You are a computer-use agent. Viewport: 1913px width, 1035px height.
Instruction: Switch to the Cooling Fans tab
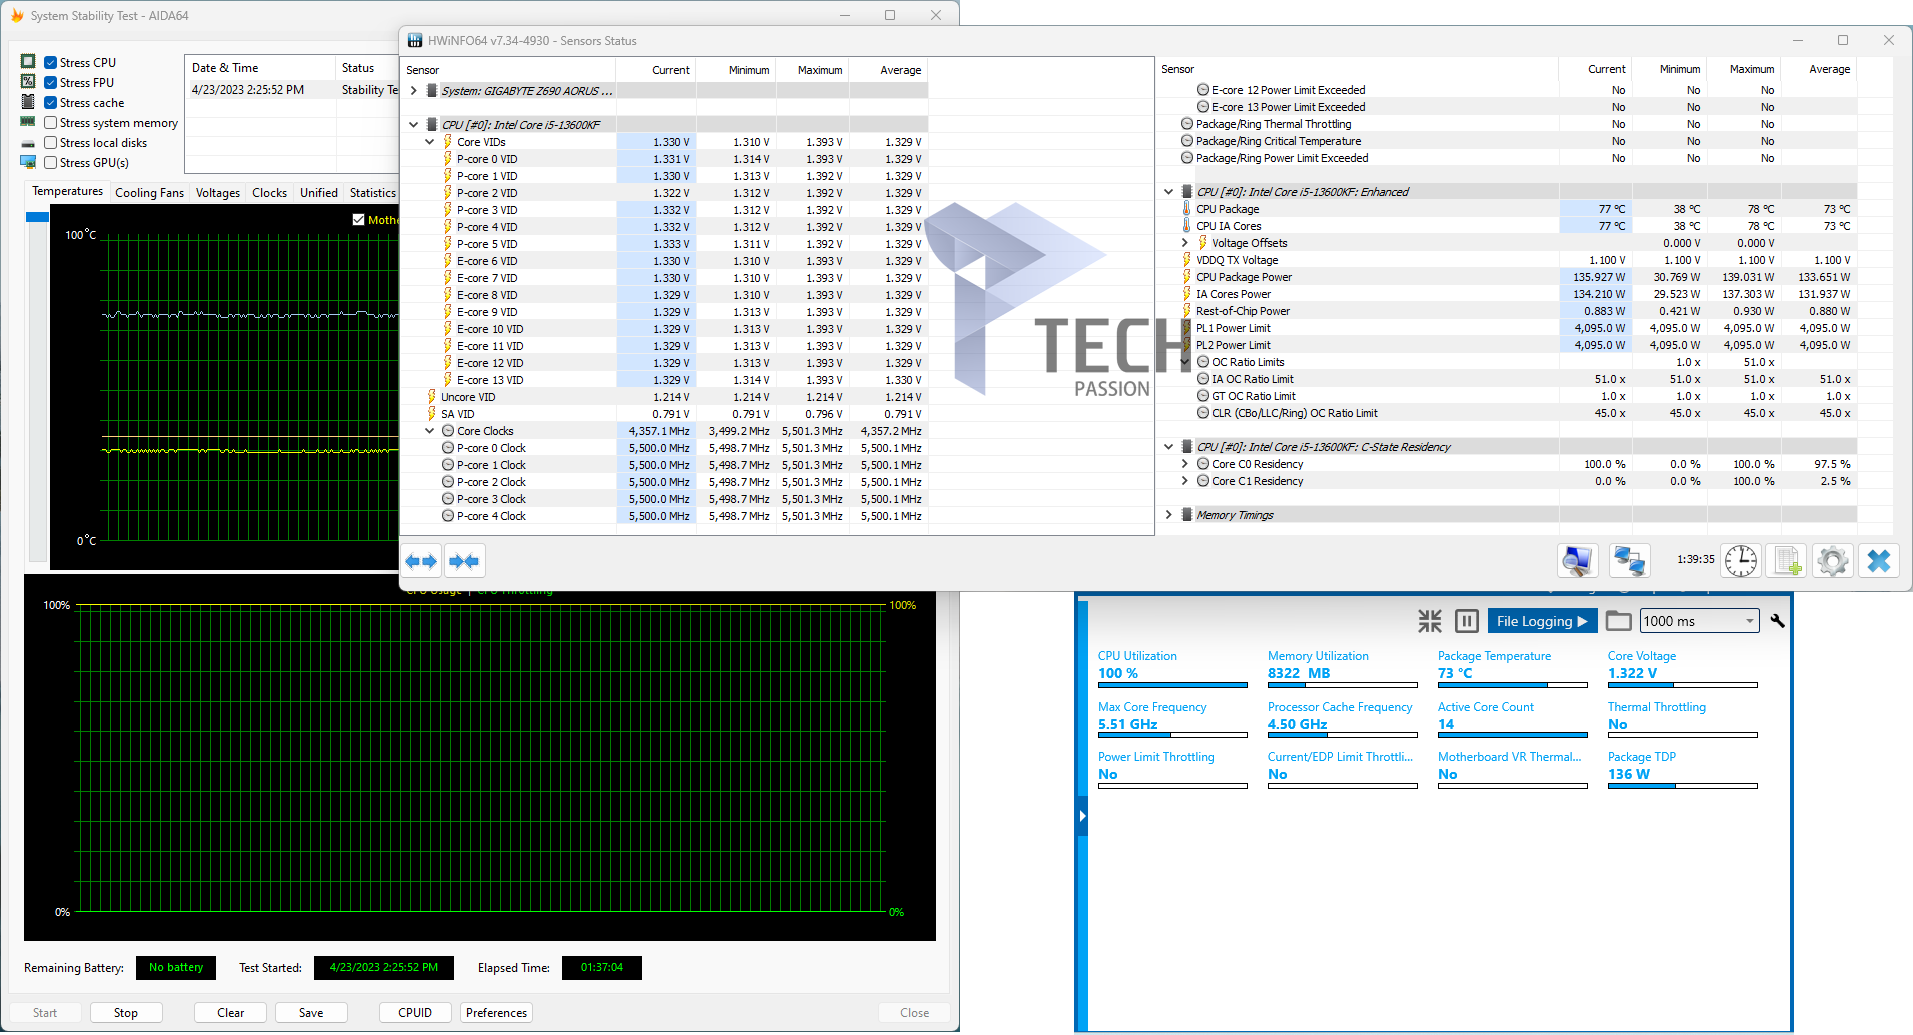(149, 193)
